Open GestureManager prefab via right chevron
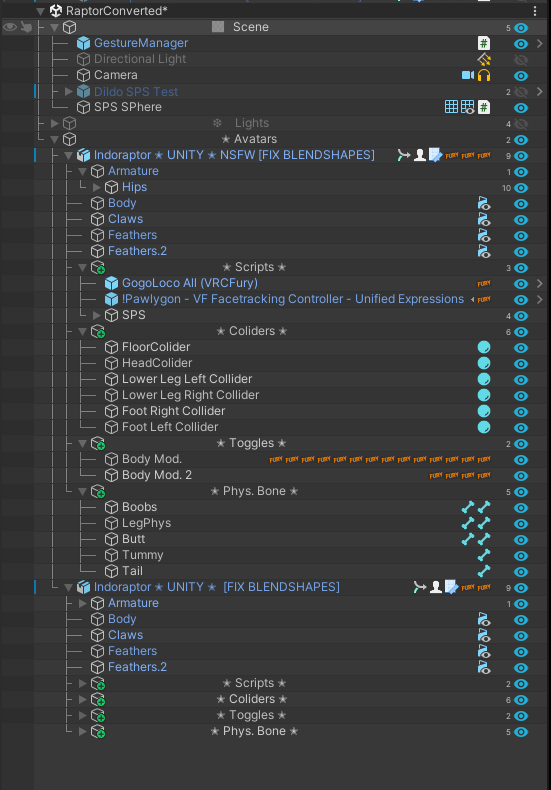The width and height of the screenshot is (551, 790). pyautogui.click(x=539, y=43)
